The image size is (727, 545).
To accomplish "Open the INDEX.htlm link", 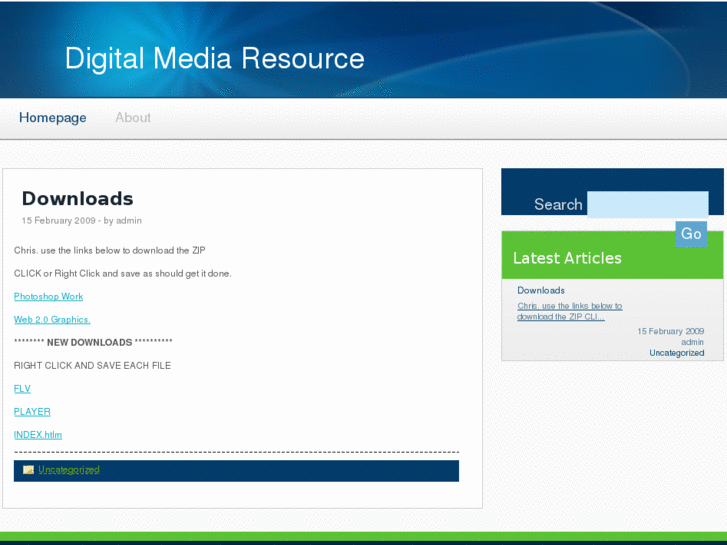I will pos(38,435).
